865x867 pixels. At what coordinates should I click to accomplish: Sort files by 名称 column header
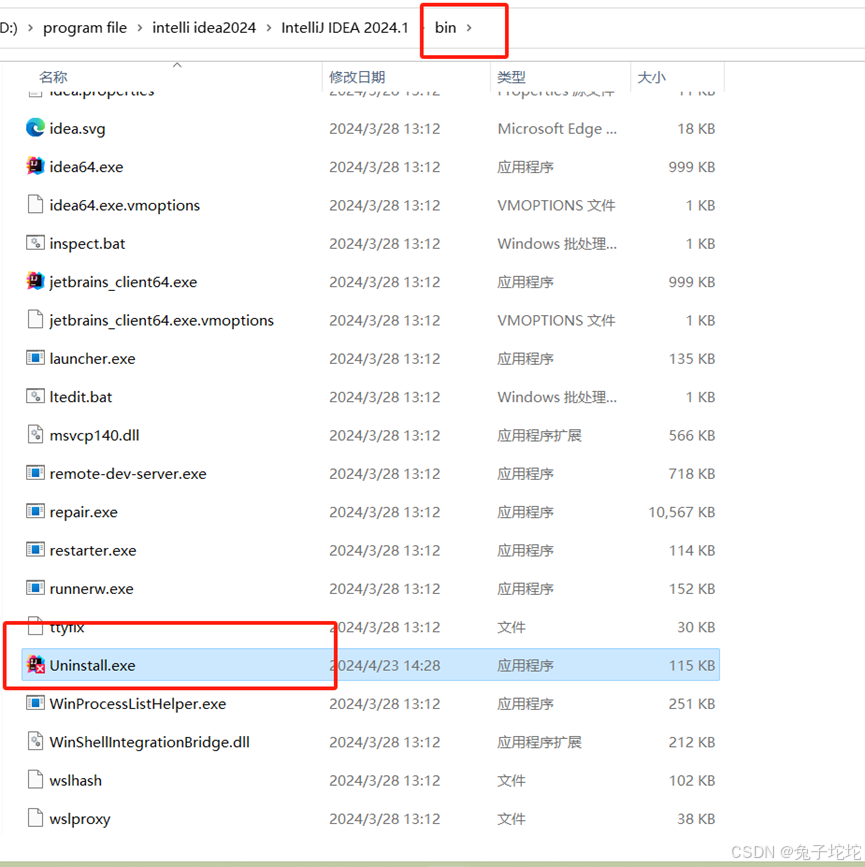53,77
